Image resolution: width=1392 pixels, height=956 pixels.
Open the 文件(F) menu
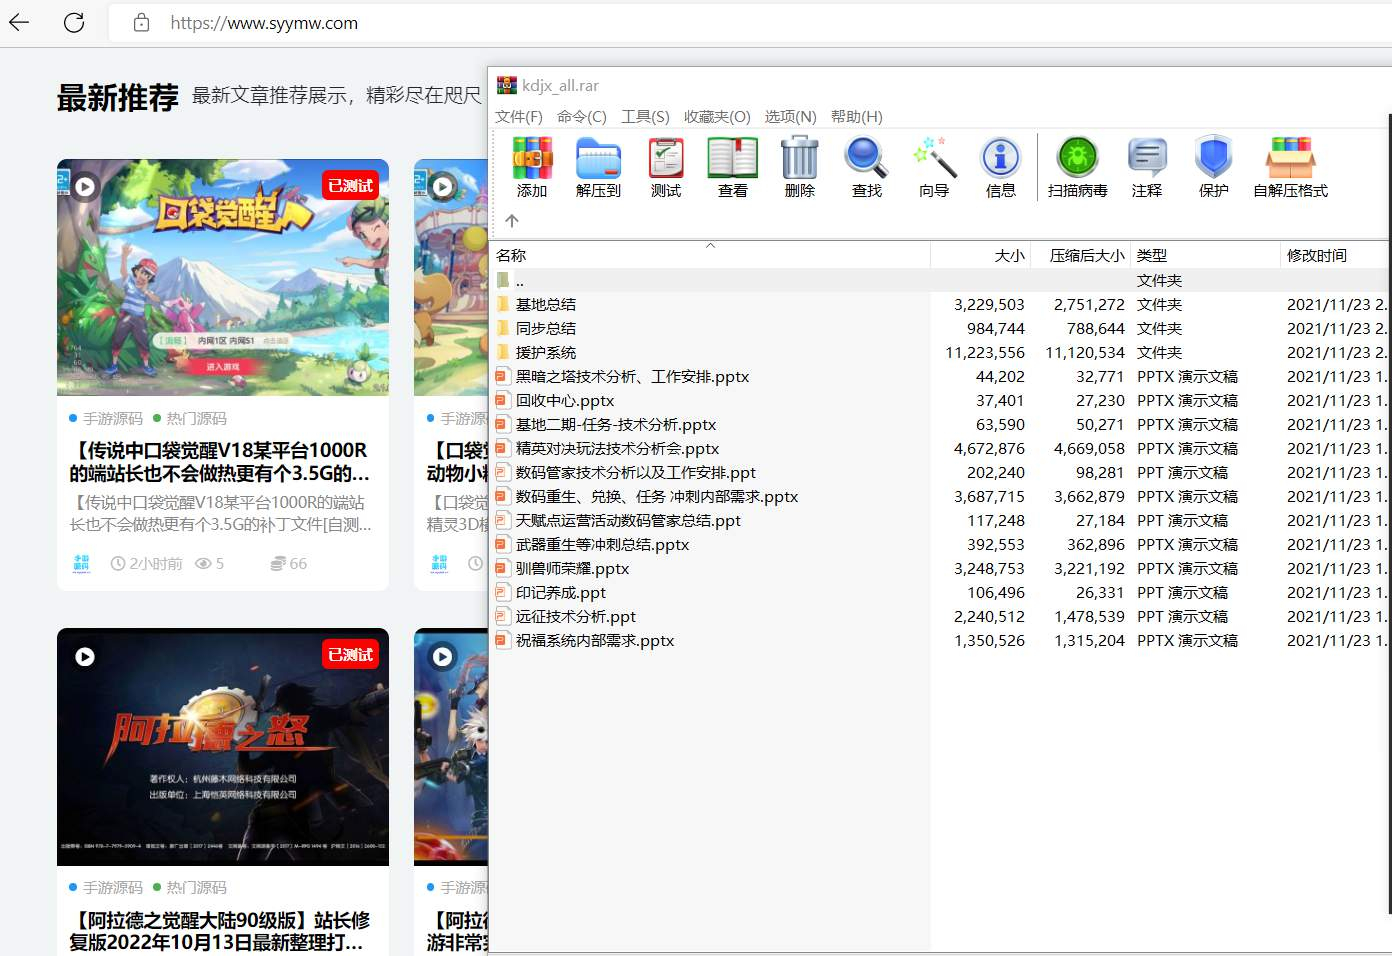[x=519, y=117]
